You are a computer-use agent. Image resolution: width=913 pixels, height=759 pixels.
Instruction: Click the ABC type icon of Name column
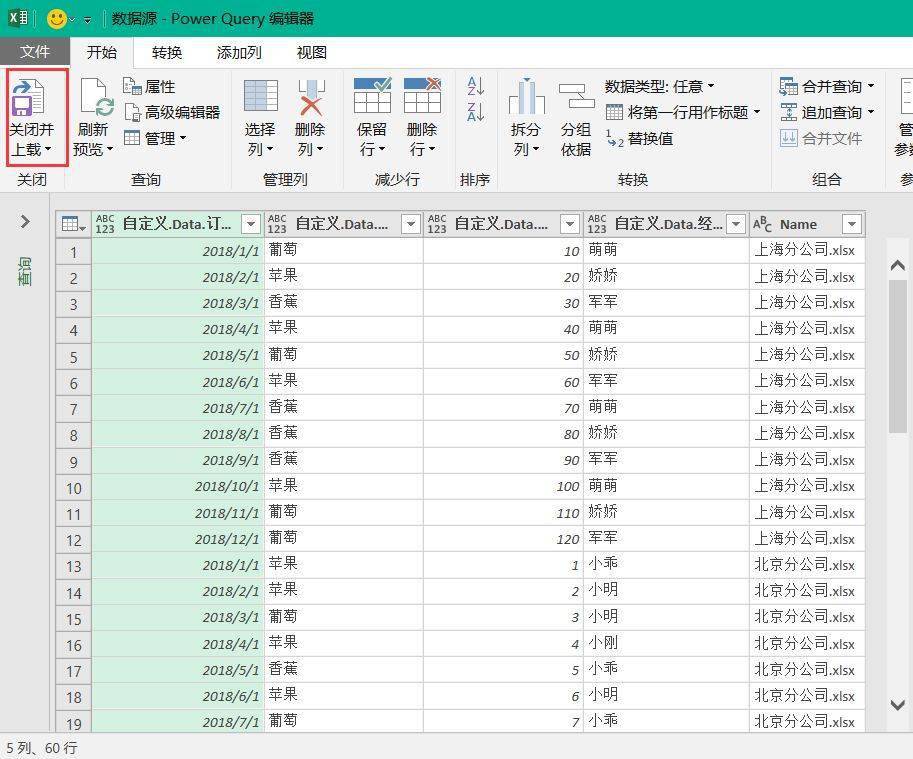[x=762, y=224]
